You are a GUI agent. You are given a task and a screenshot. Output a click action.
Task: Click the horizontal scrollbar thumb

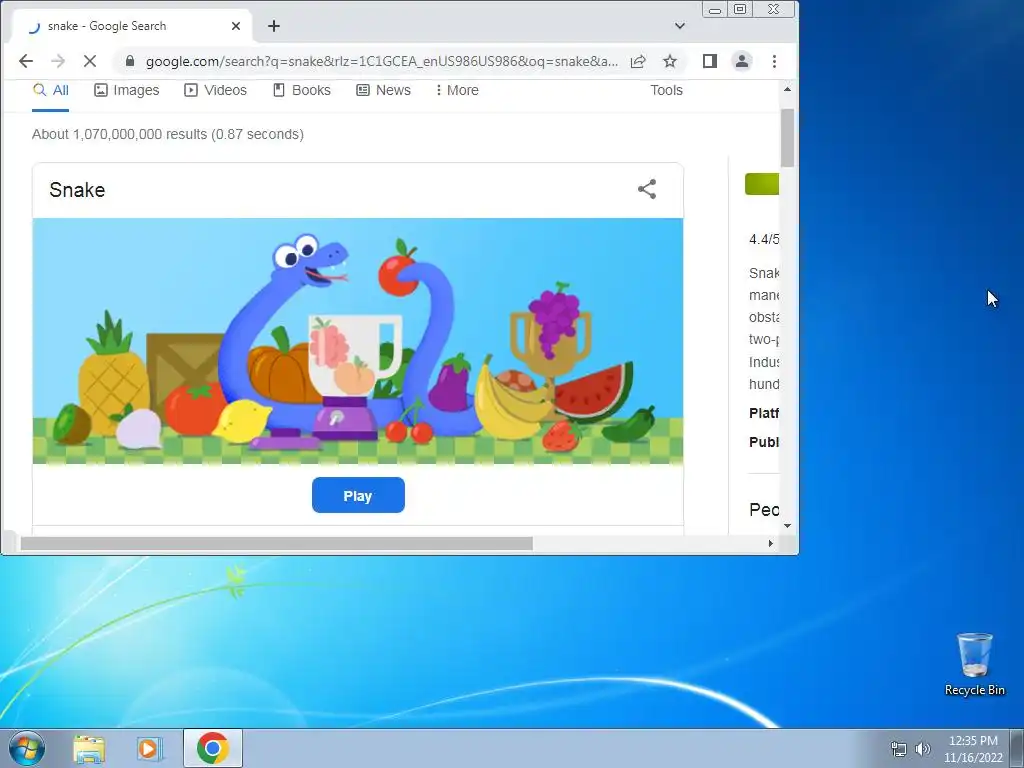click(276, 543)
